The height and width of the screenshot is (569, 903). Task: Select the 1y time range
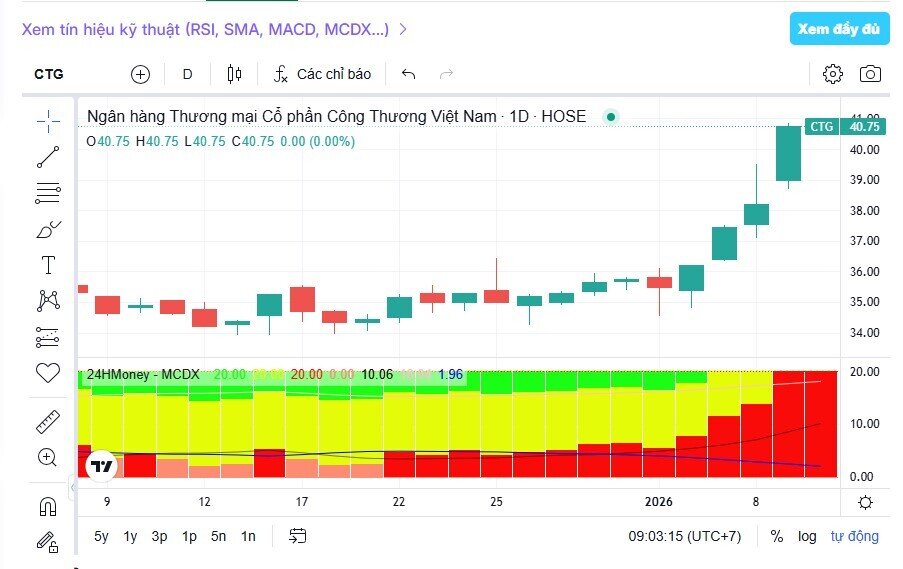tap(130, 536)
